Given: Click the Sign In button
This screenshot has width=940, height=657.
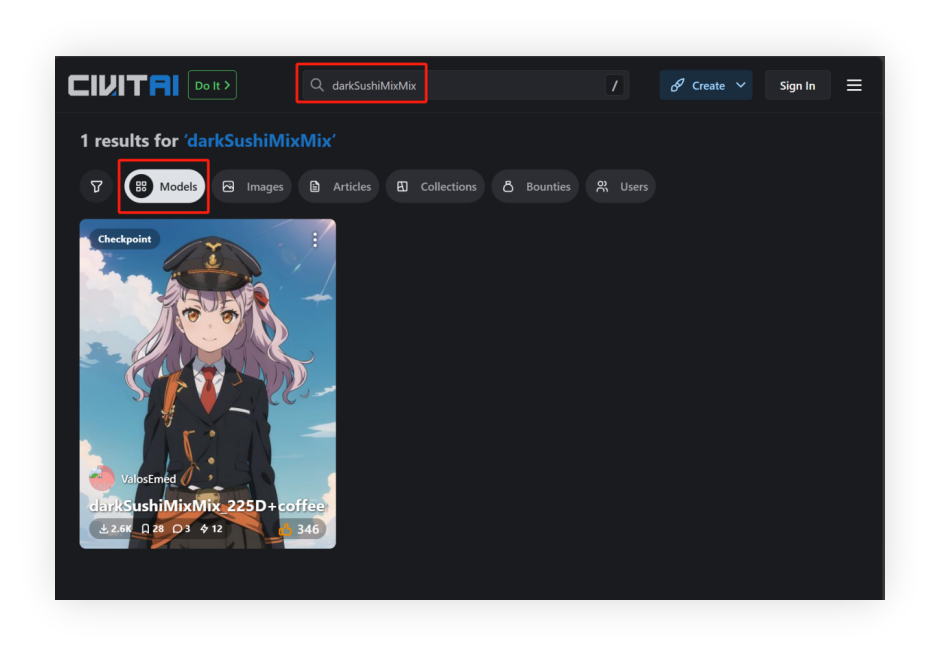Looking at the screenshot, I should (x=797, y=85).
